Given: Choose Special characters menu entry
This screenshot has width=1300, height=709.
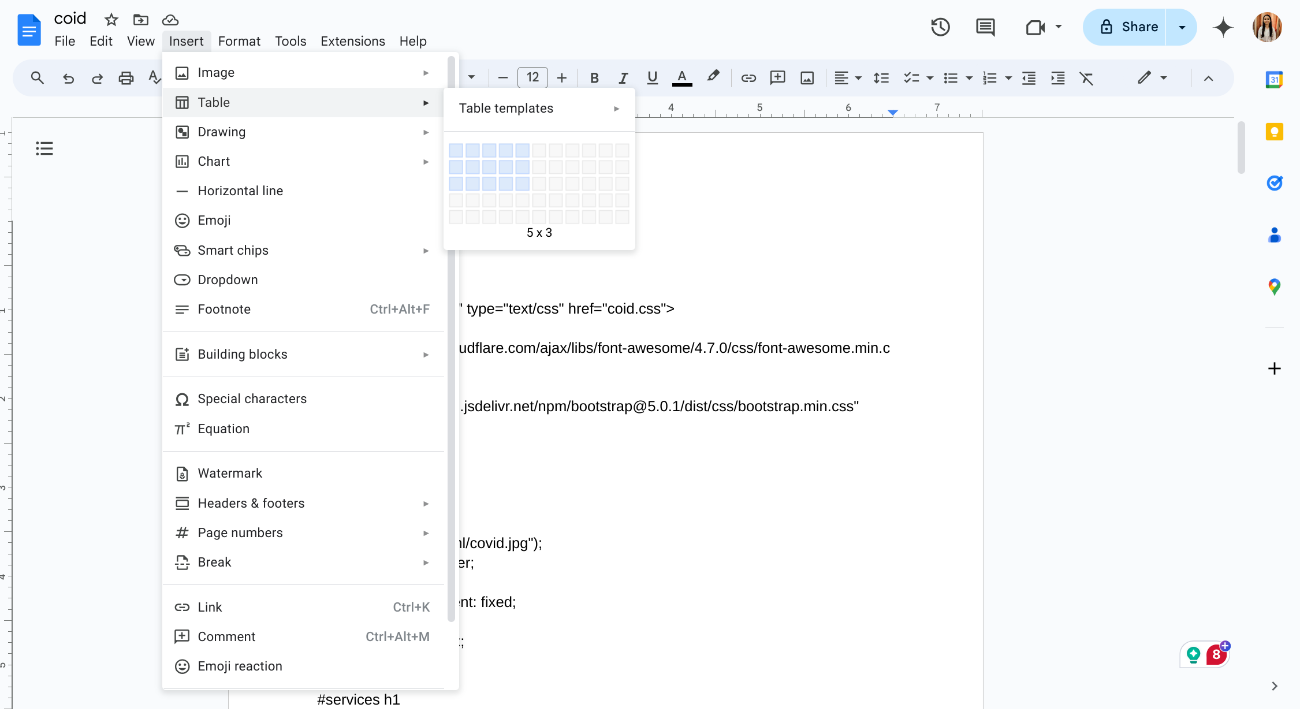Looking at the screenshot, I should (x=252, y=398).
